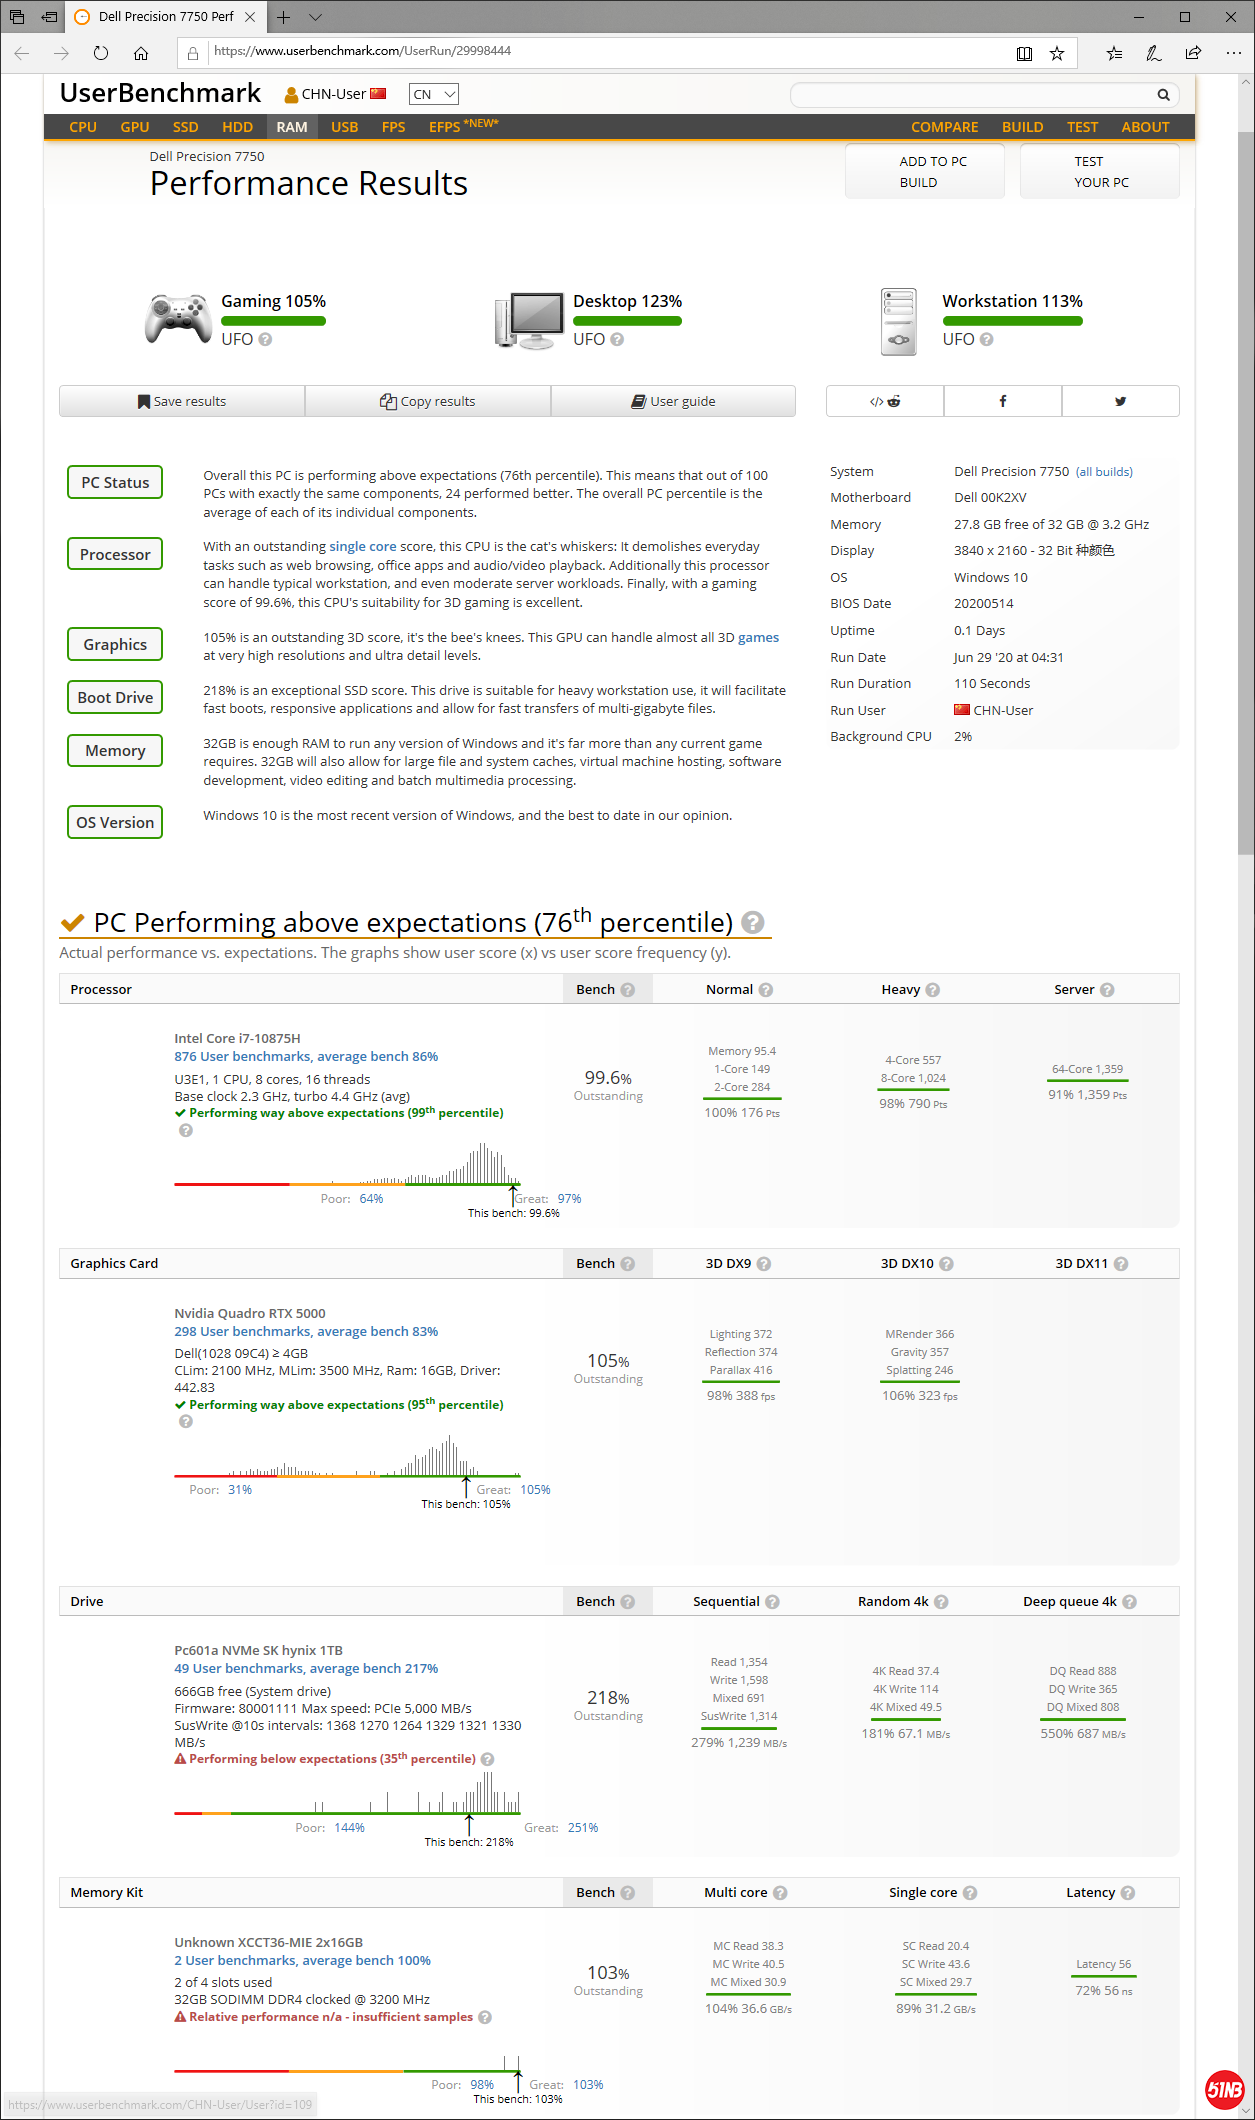Click the browser address bar URL
Screen dimensions: 1255x2120
tap(362, 51)
